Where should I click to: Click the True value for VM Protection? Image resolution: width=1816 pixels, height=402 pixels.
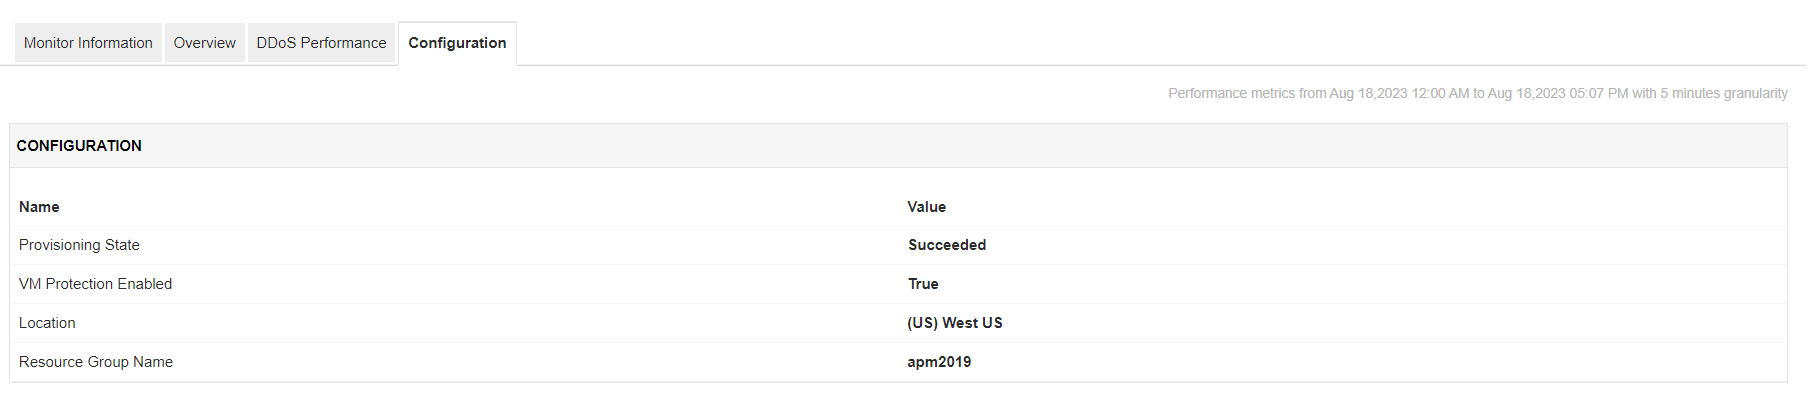pos(922,284)
